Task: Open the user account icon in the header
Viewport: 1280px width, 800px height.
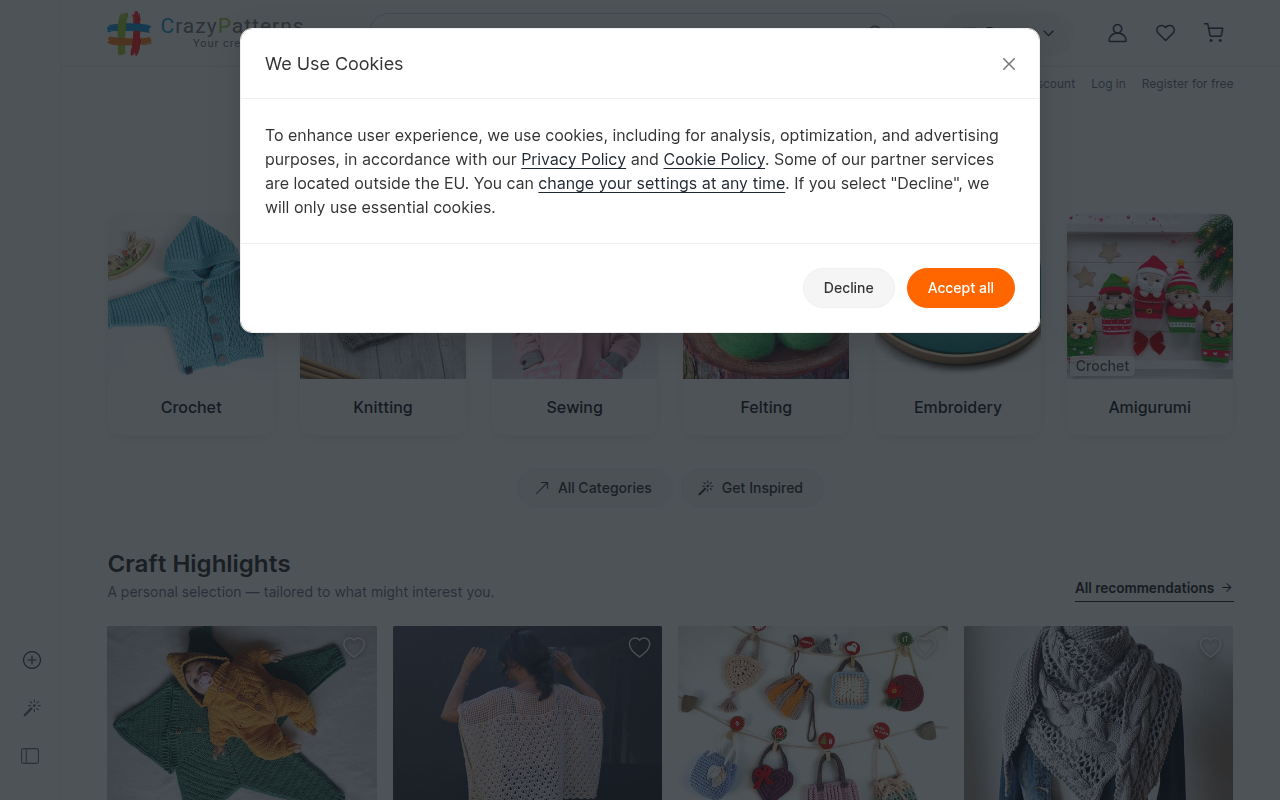Action: click(x=1117, y=33)
